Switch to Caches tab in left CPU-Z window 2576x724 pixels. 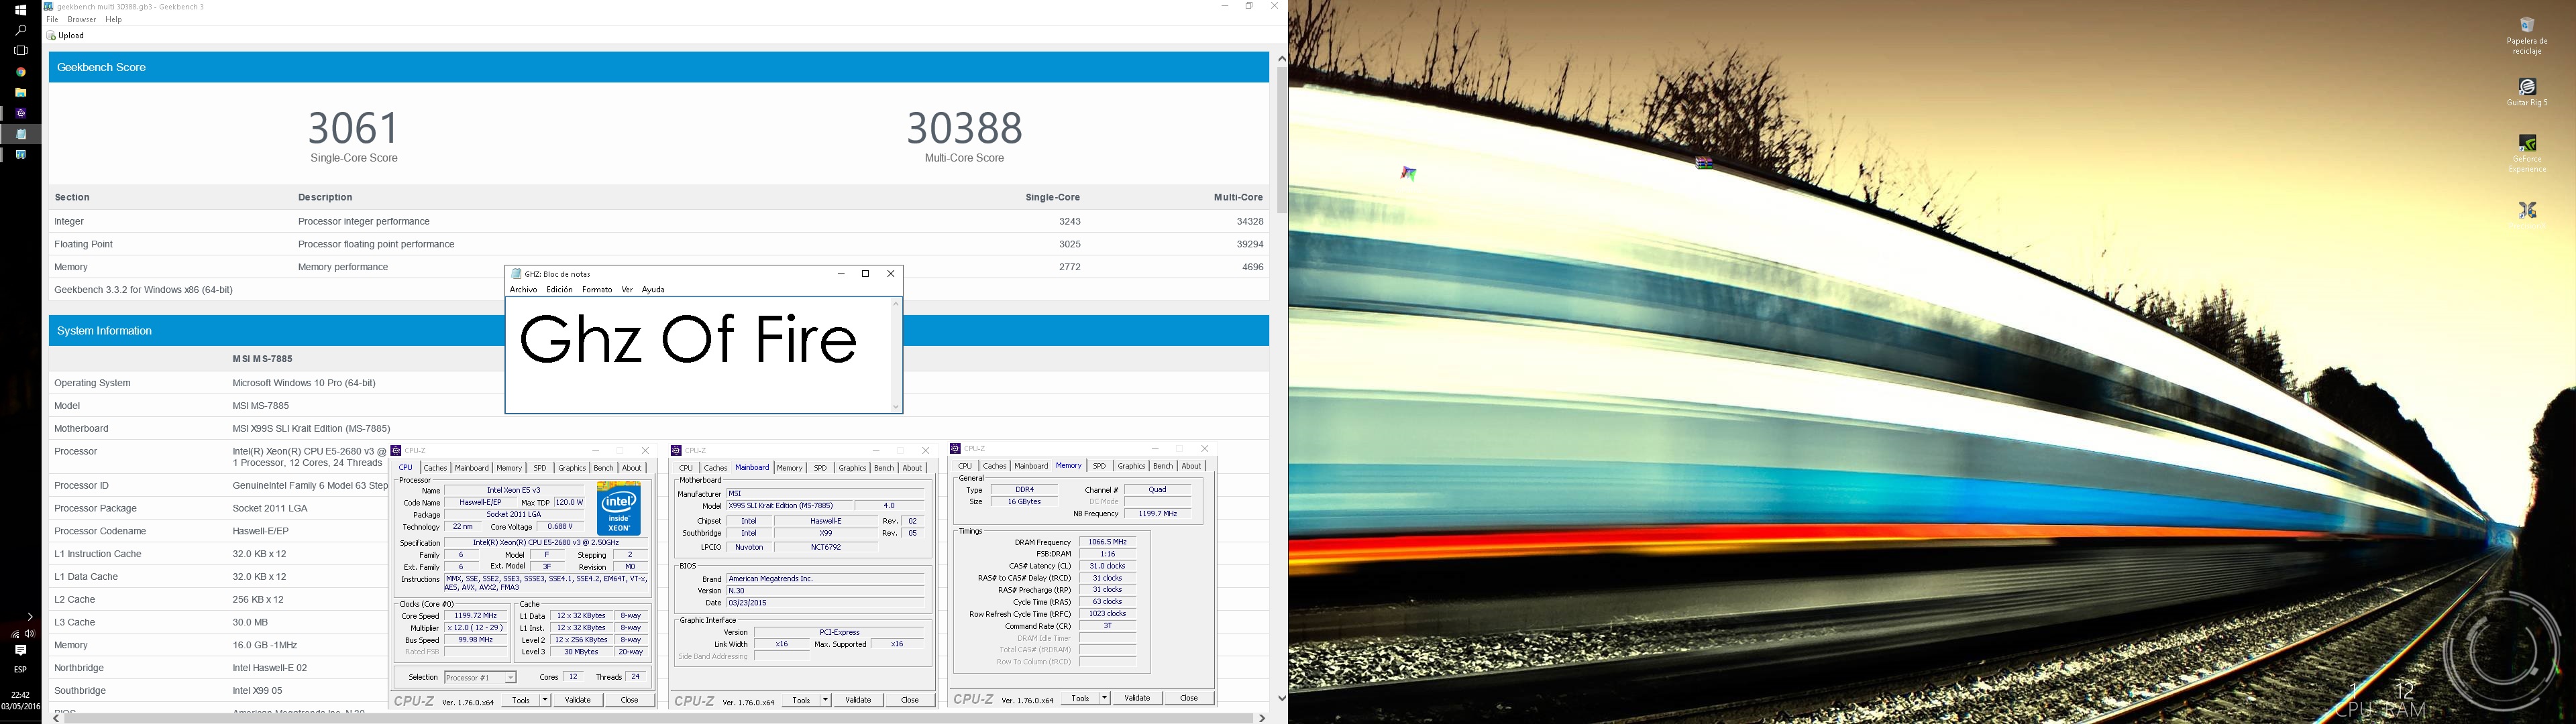435,468
